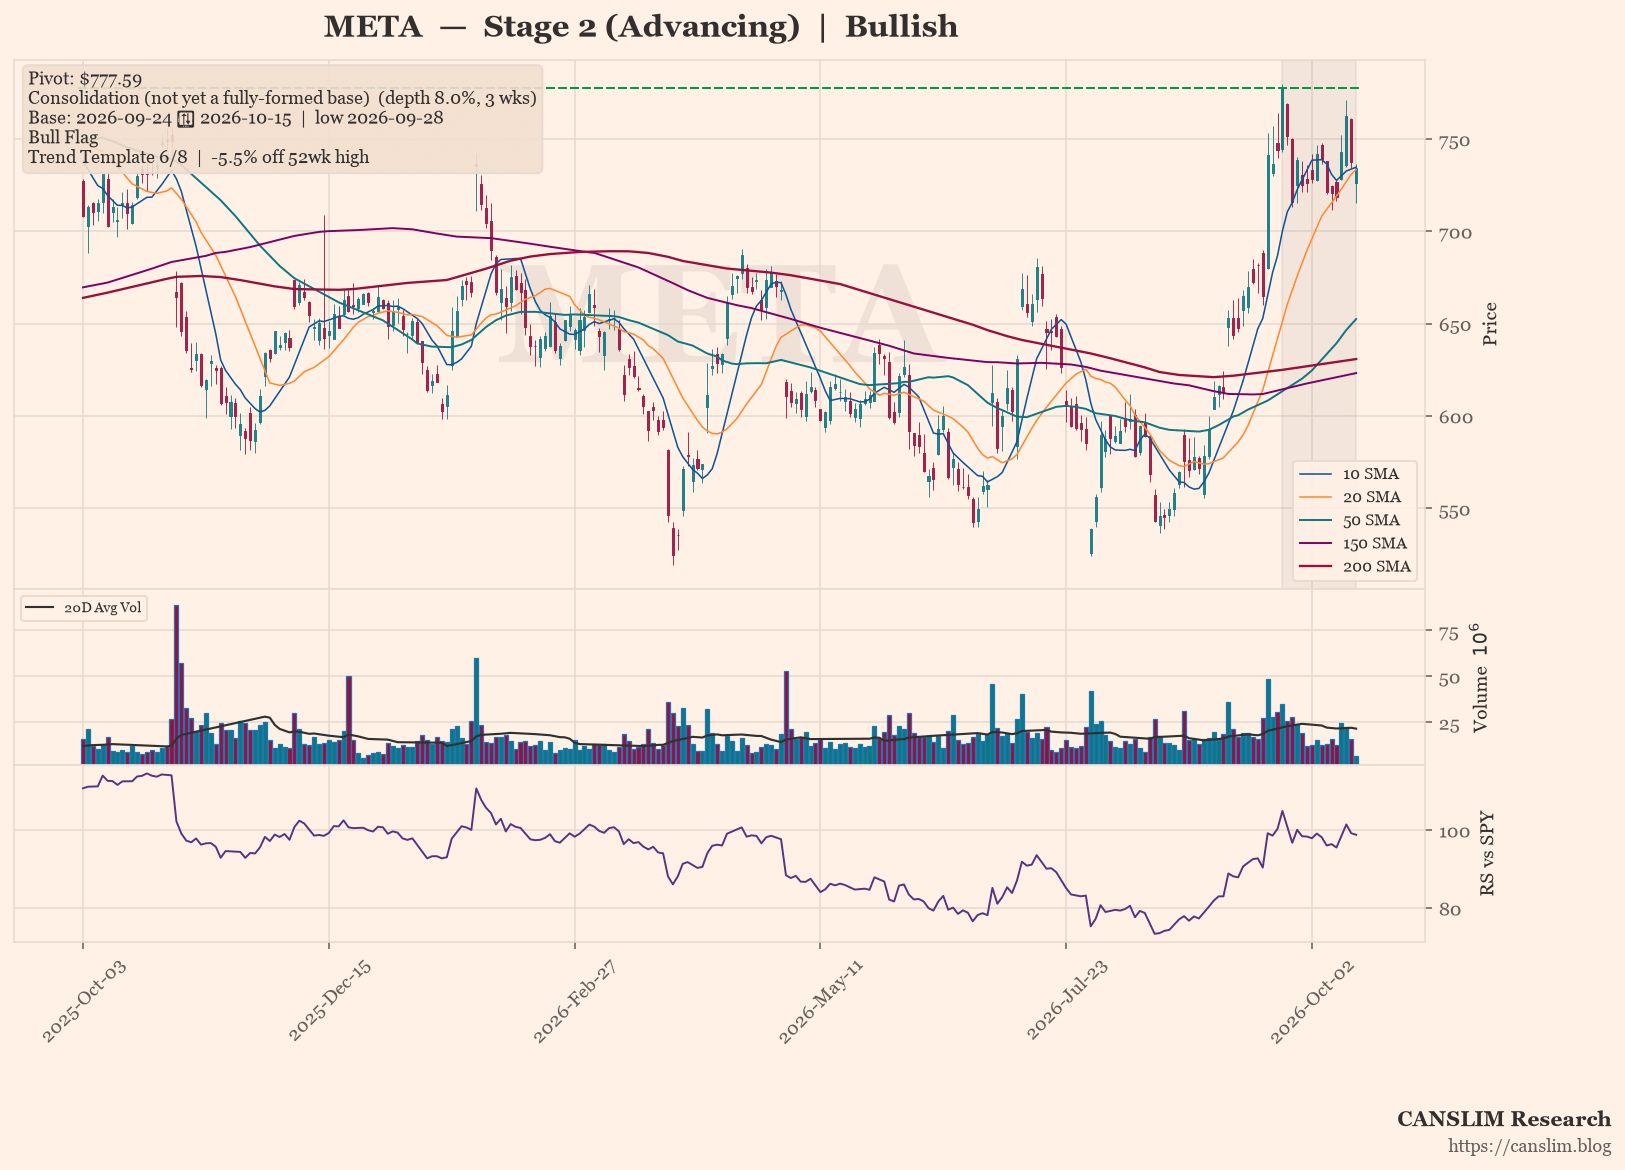Click the "50 SMA" legend entry

point(1353,520)
